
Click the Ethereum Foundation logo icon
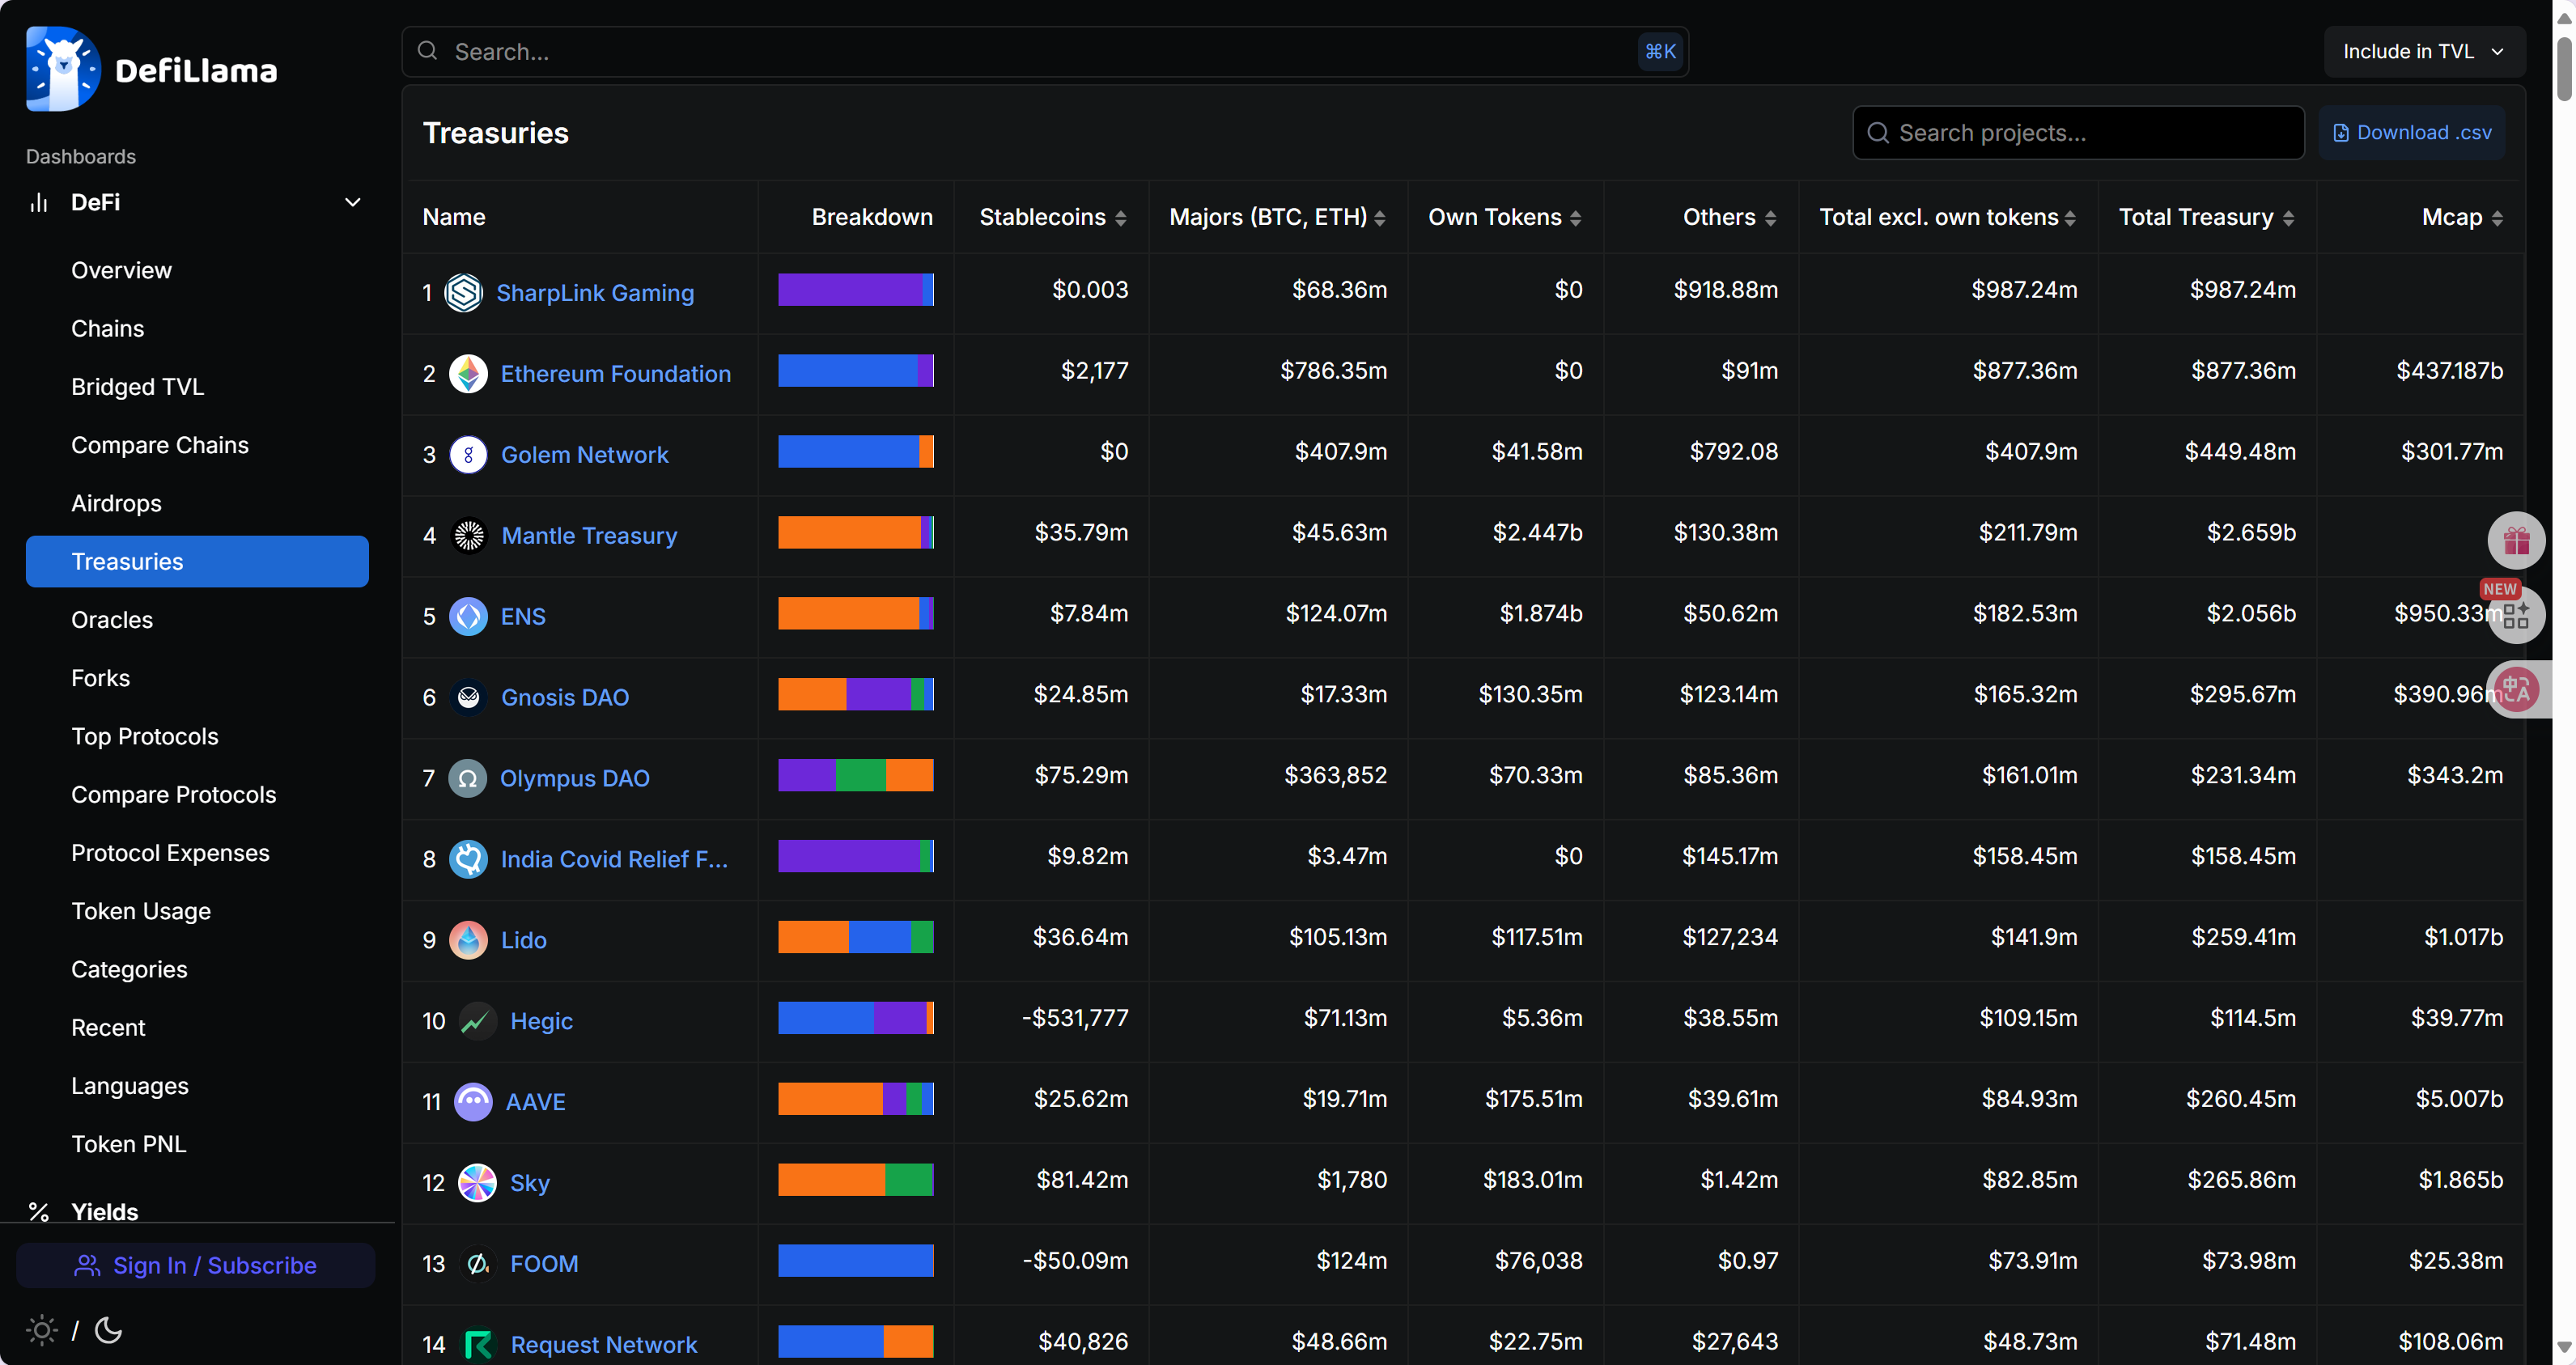(468, 373)
